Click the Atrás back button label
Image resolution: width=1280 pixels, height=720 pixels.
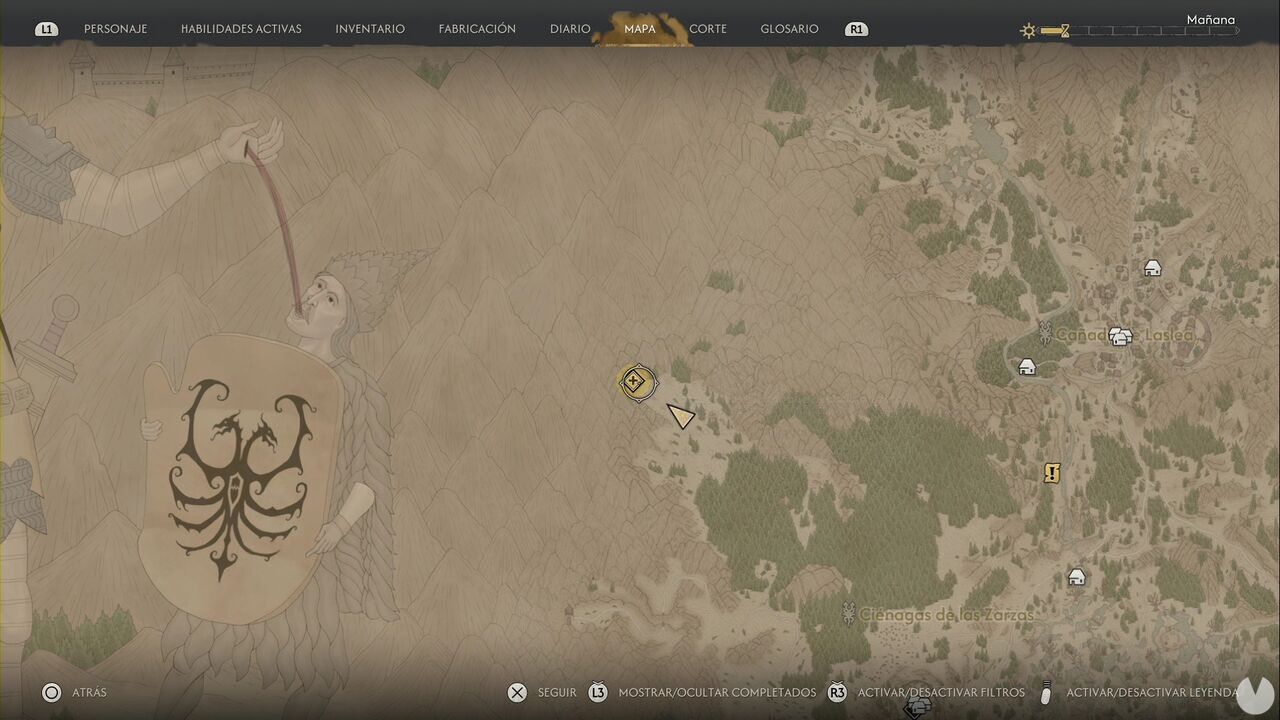89,692
